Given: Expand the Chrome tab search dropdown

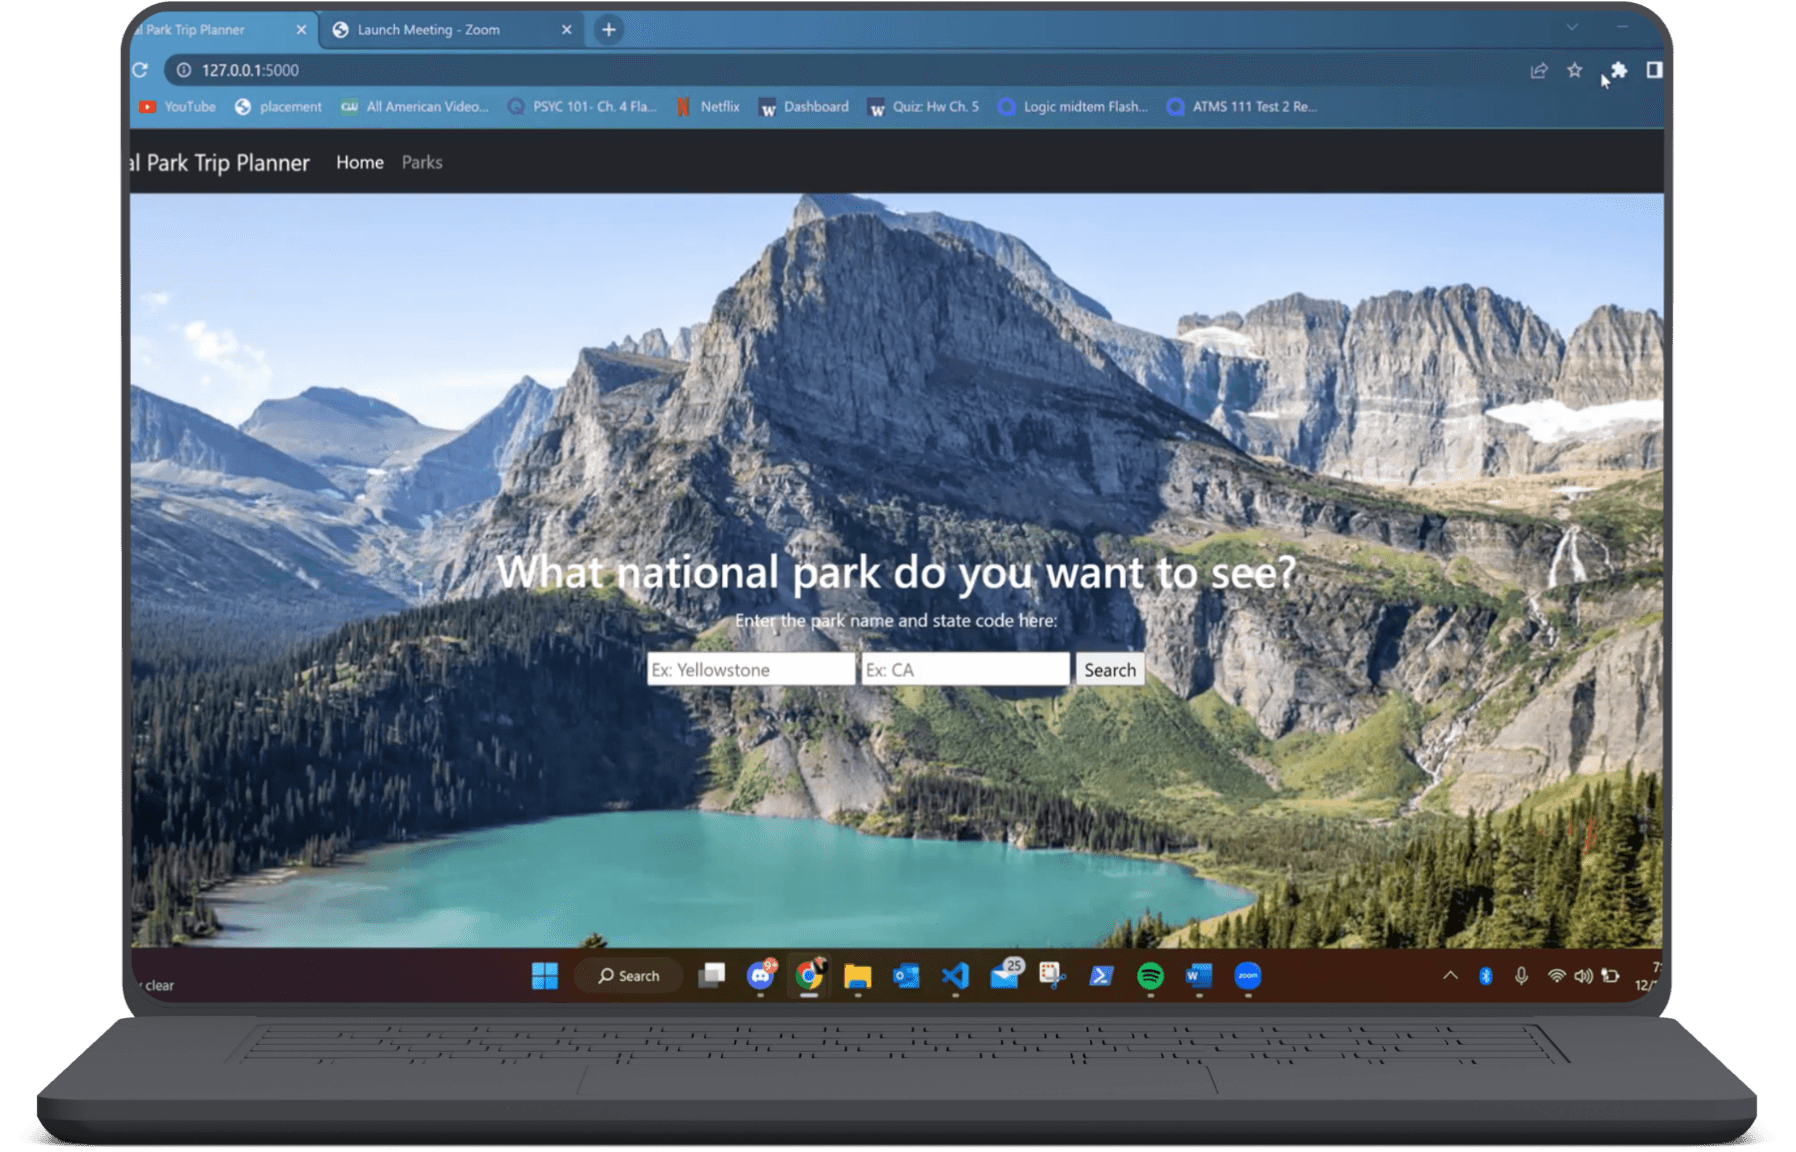Looking at the screenshot, I should [1572, 28].
